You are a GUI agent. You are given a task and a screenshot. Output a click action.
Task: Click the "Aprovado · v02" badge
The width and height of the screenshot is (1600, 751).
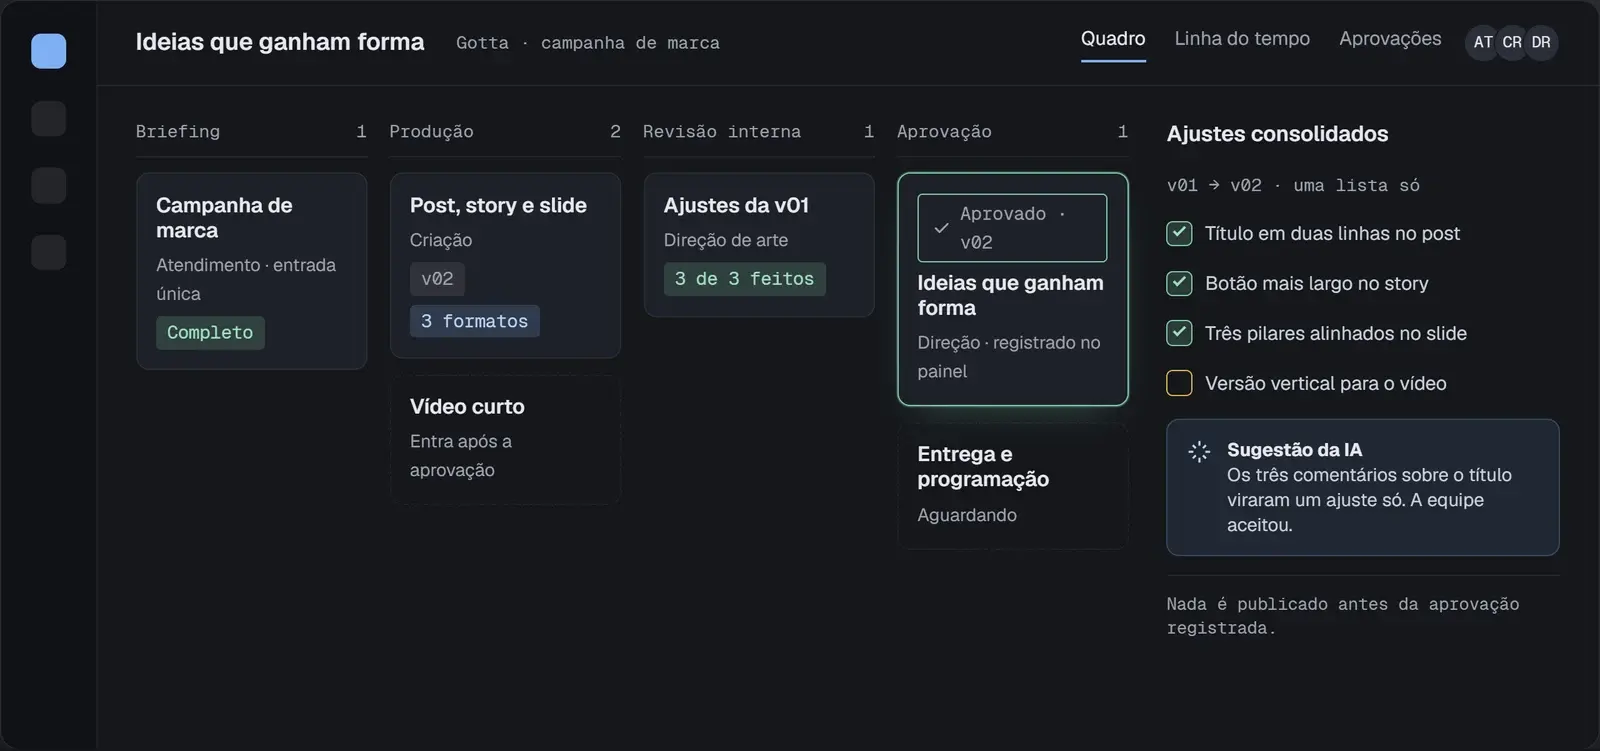pos(1012,228)
